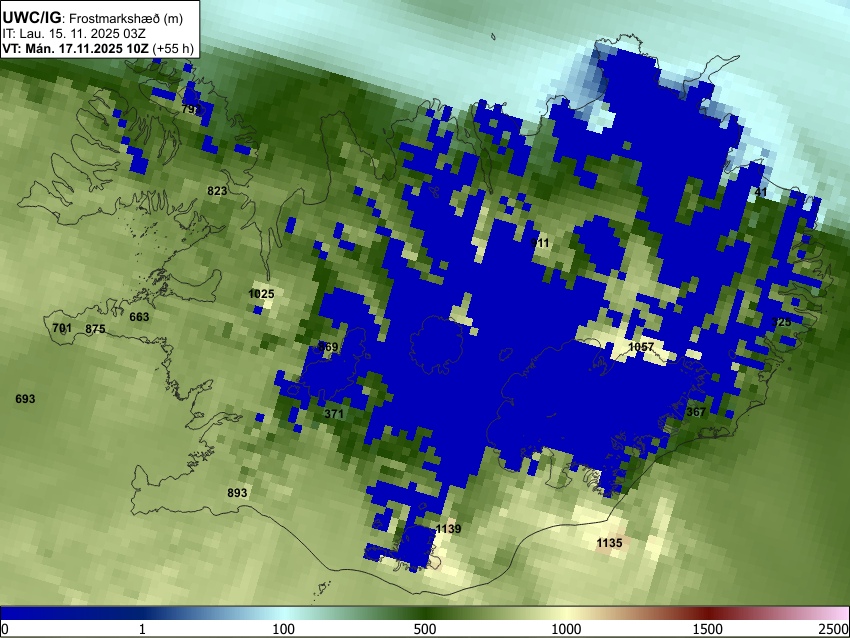Click the map value '367'
850x638 pixels.
696,412
